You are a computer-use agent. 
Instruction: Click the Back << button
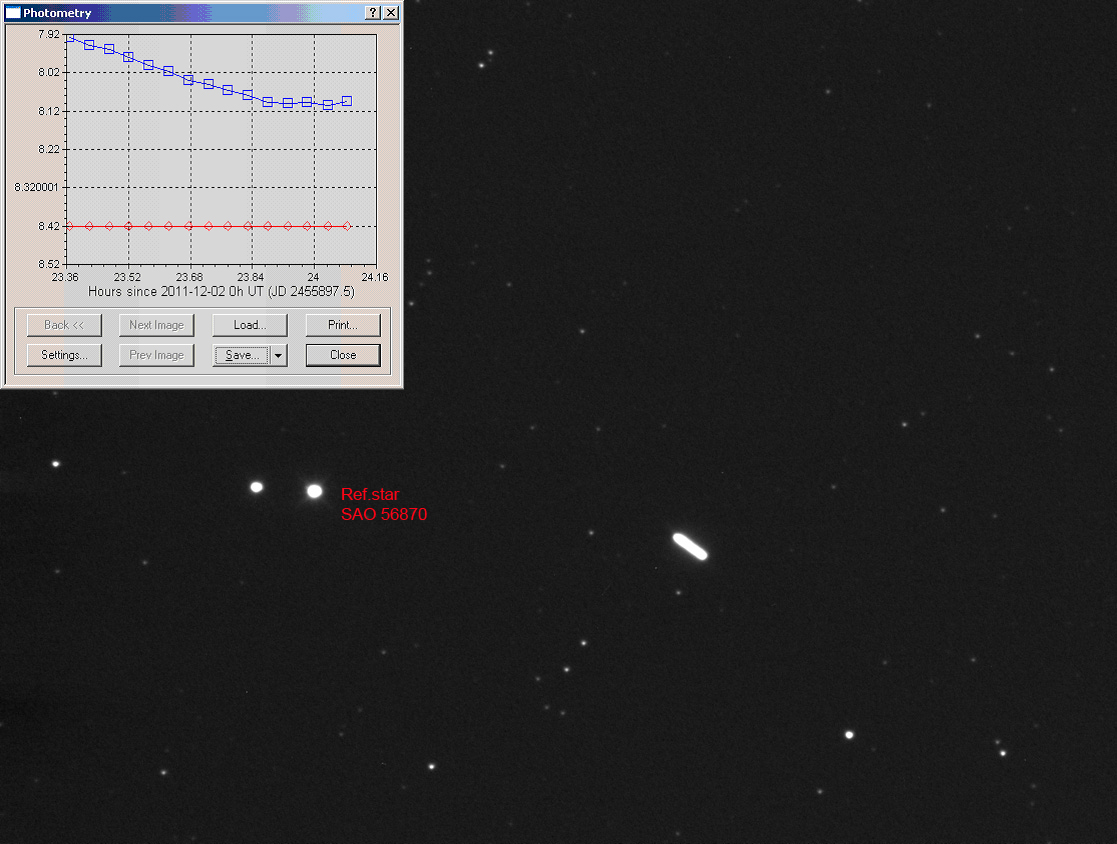[x=64, y=325]
